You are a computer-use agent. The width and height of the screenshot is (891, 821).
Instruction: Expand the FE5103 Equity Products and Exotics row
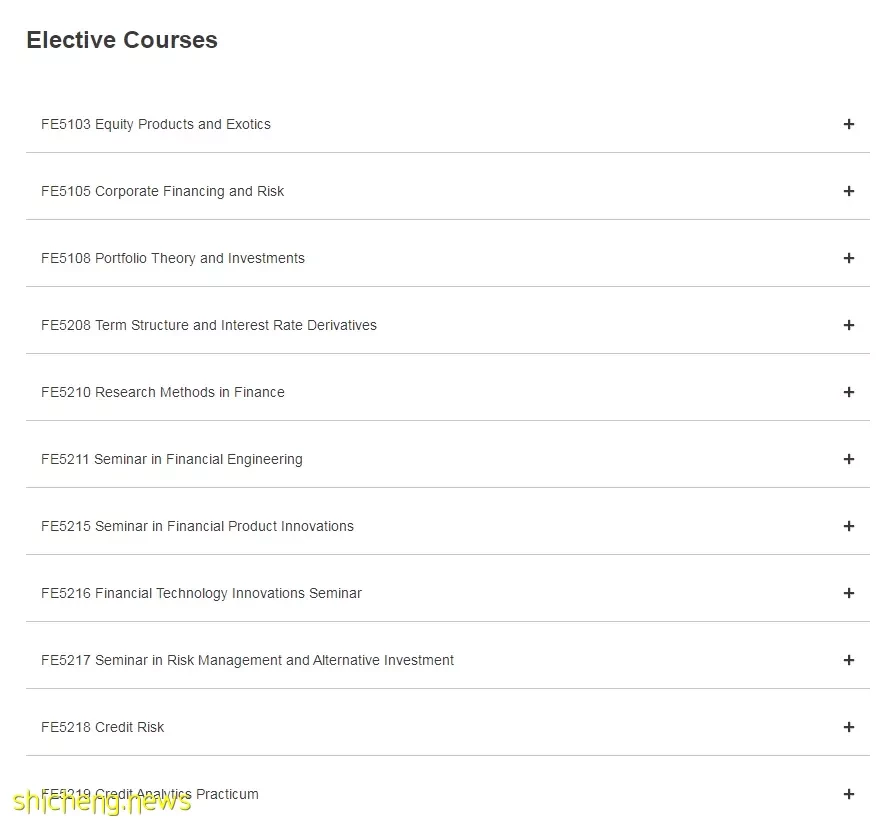coord(448,124)
